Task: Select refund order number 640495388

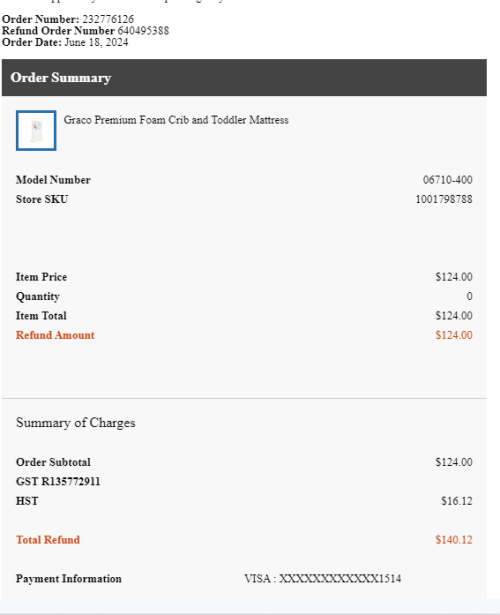Action: click(x=144, y=31)
